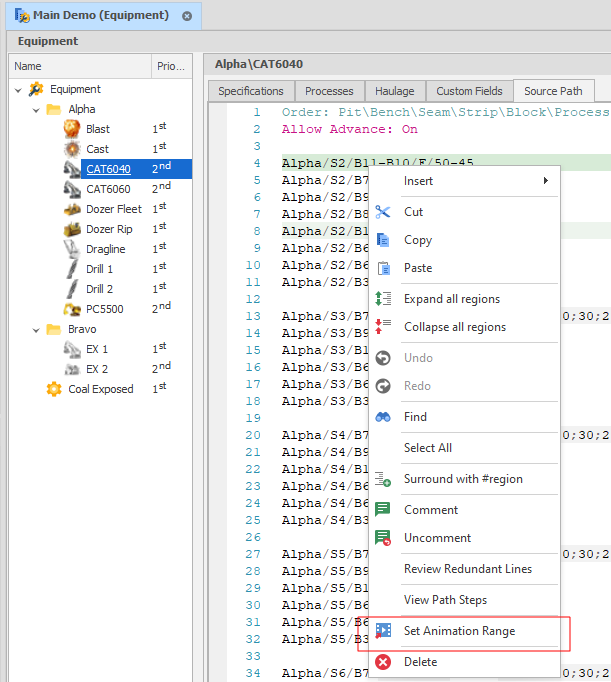This screenshot has height=682, width=611.
Task: Click the Undo arrow icon
Action: click(383, 358)
